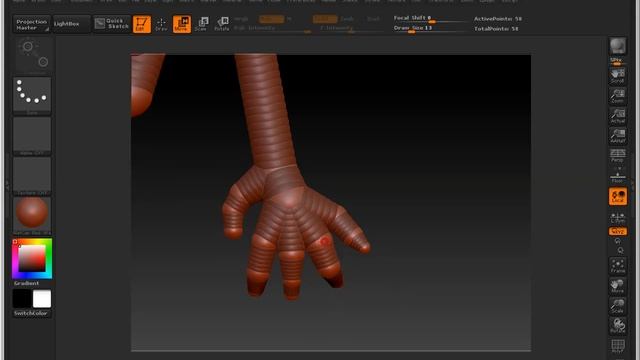Image resolution: width=640 pixels, height=360 pixels.
Task: Click the AAHalf icon
Action: point(618,136)
